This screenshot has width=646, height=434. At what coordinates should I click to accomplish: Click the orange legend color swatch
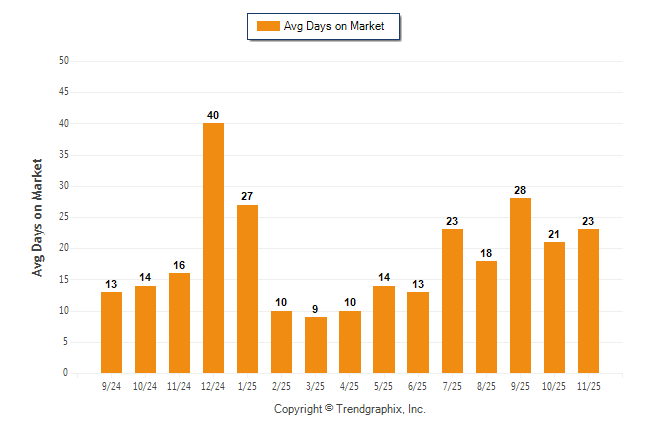(x=268, y=26)
